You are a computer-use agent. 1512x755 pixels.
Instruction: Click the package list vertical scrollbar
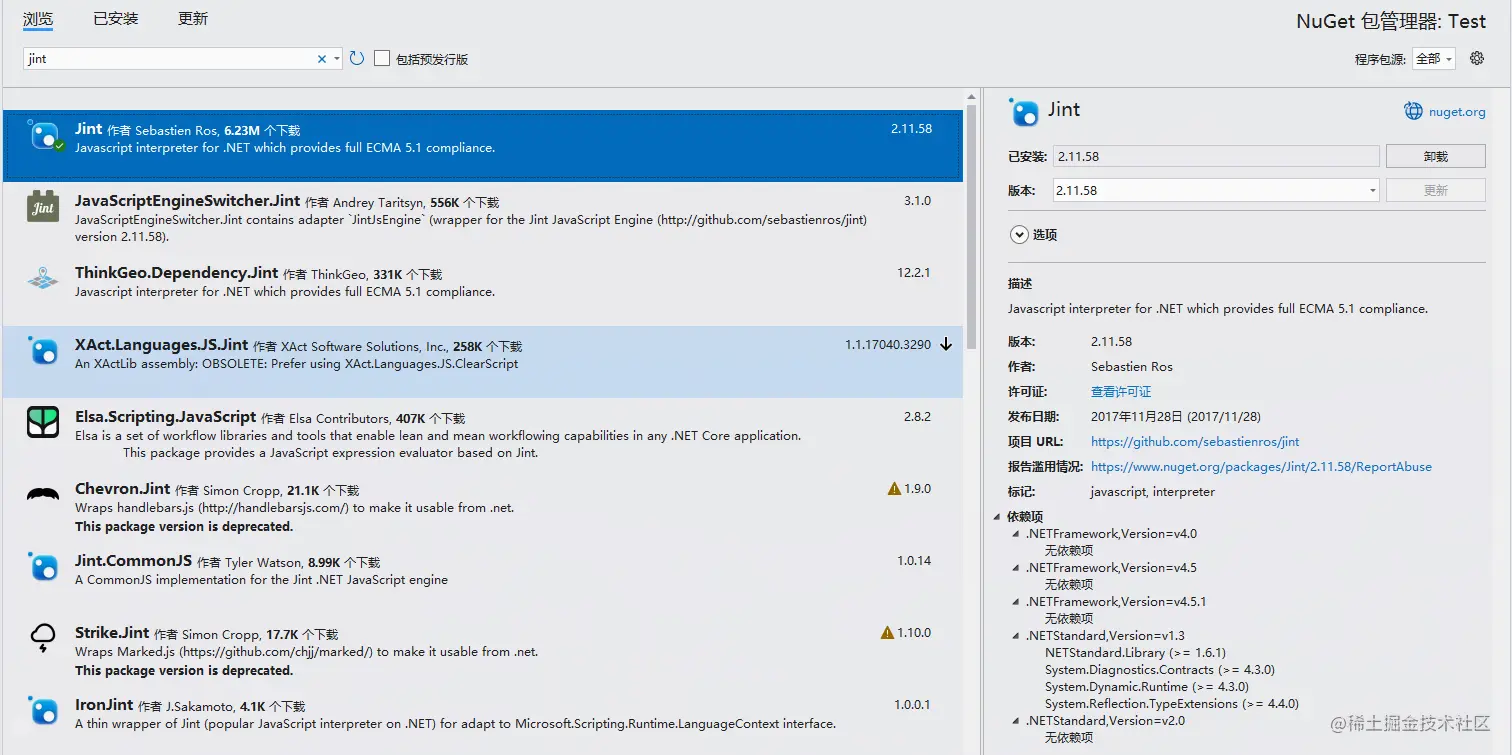pyautogui.click(x=971, y=226)
